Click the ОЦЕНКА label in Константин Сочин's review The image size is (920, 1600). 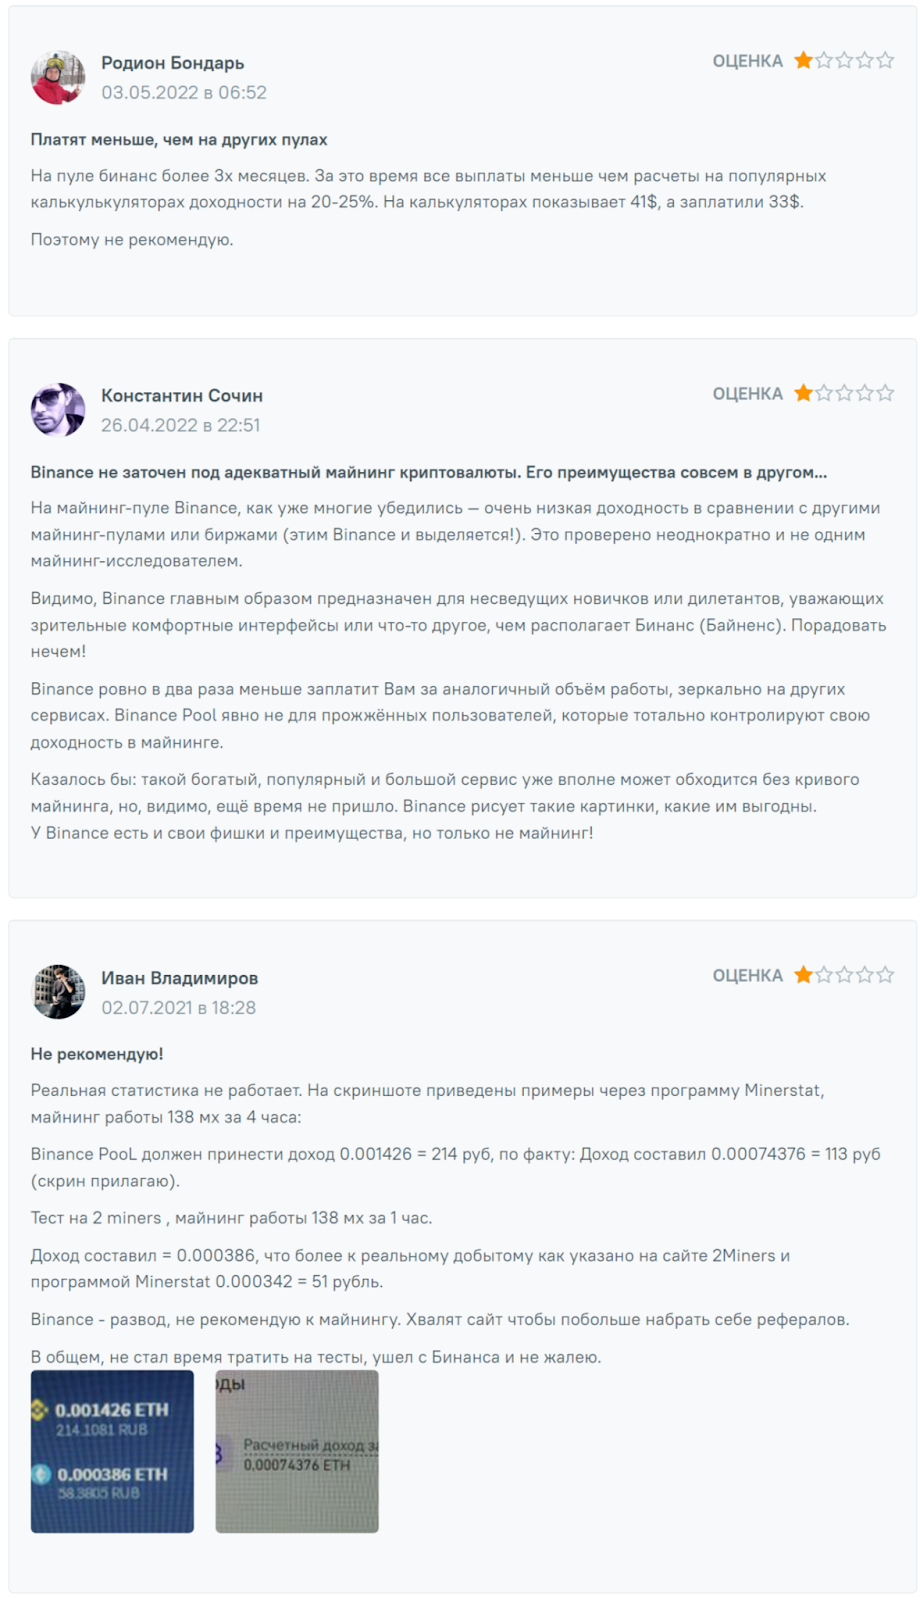(x=747, y=394)
